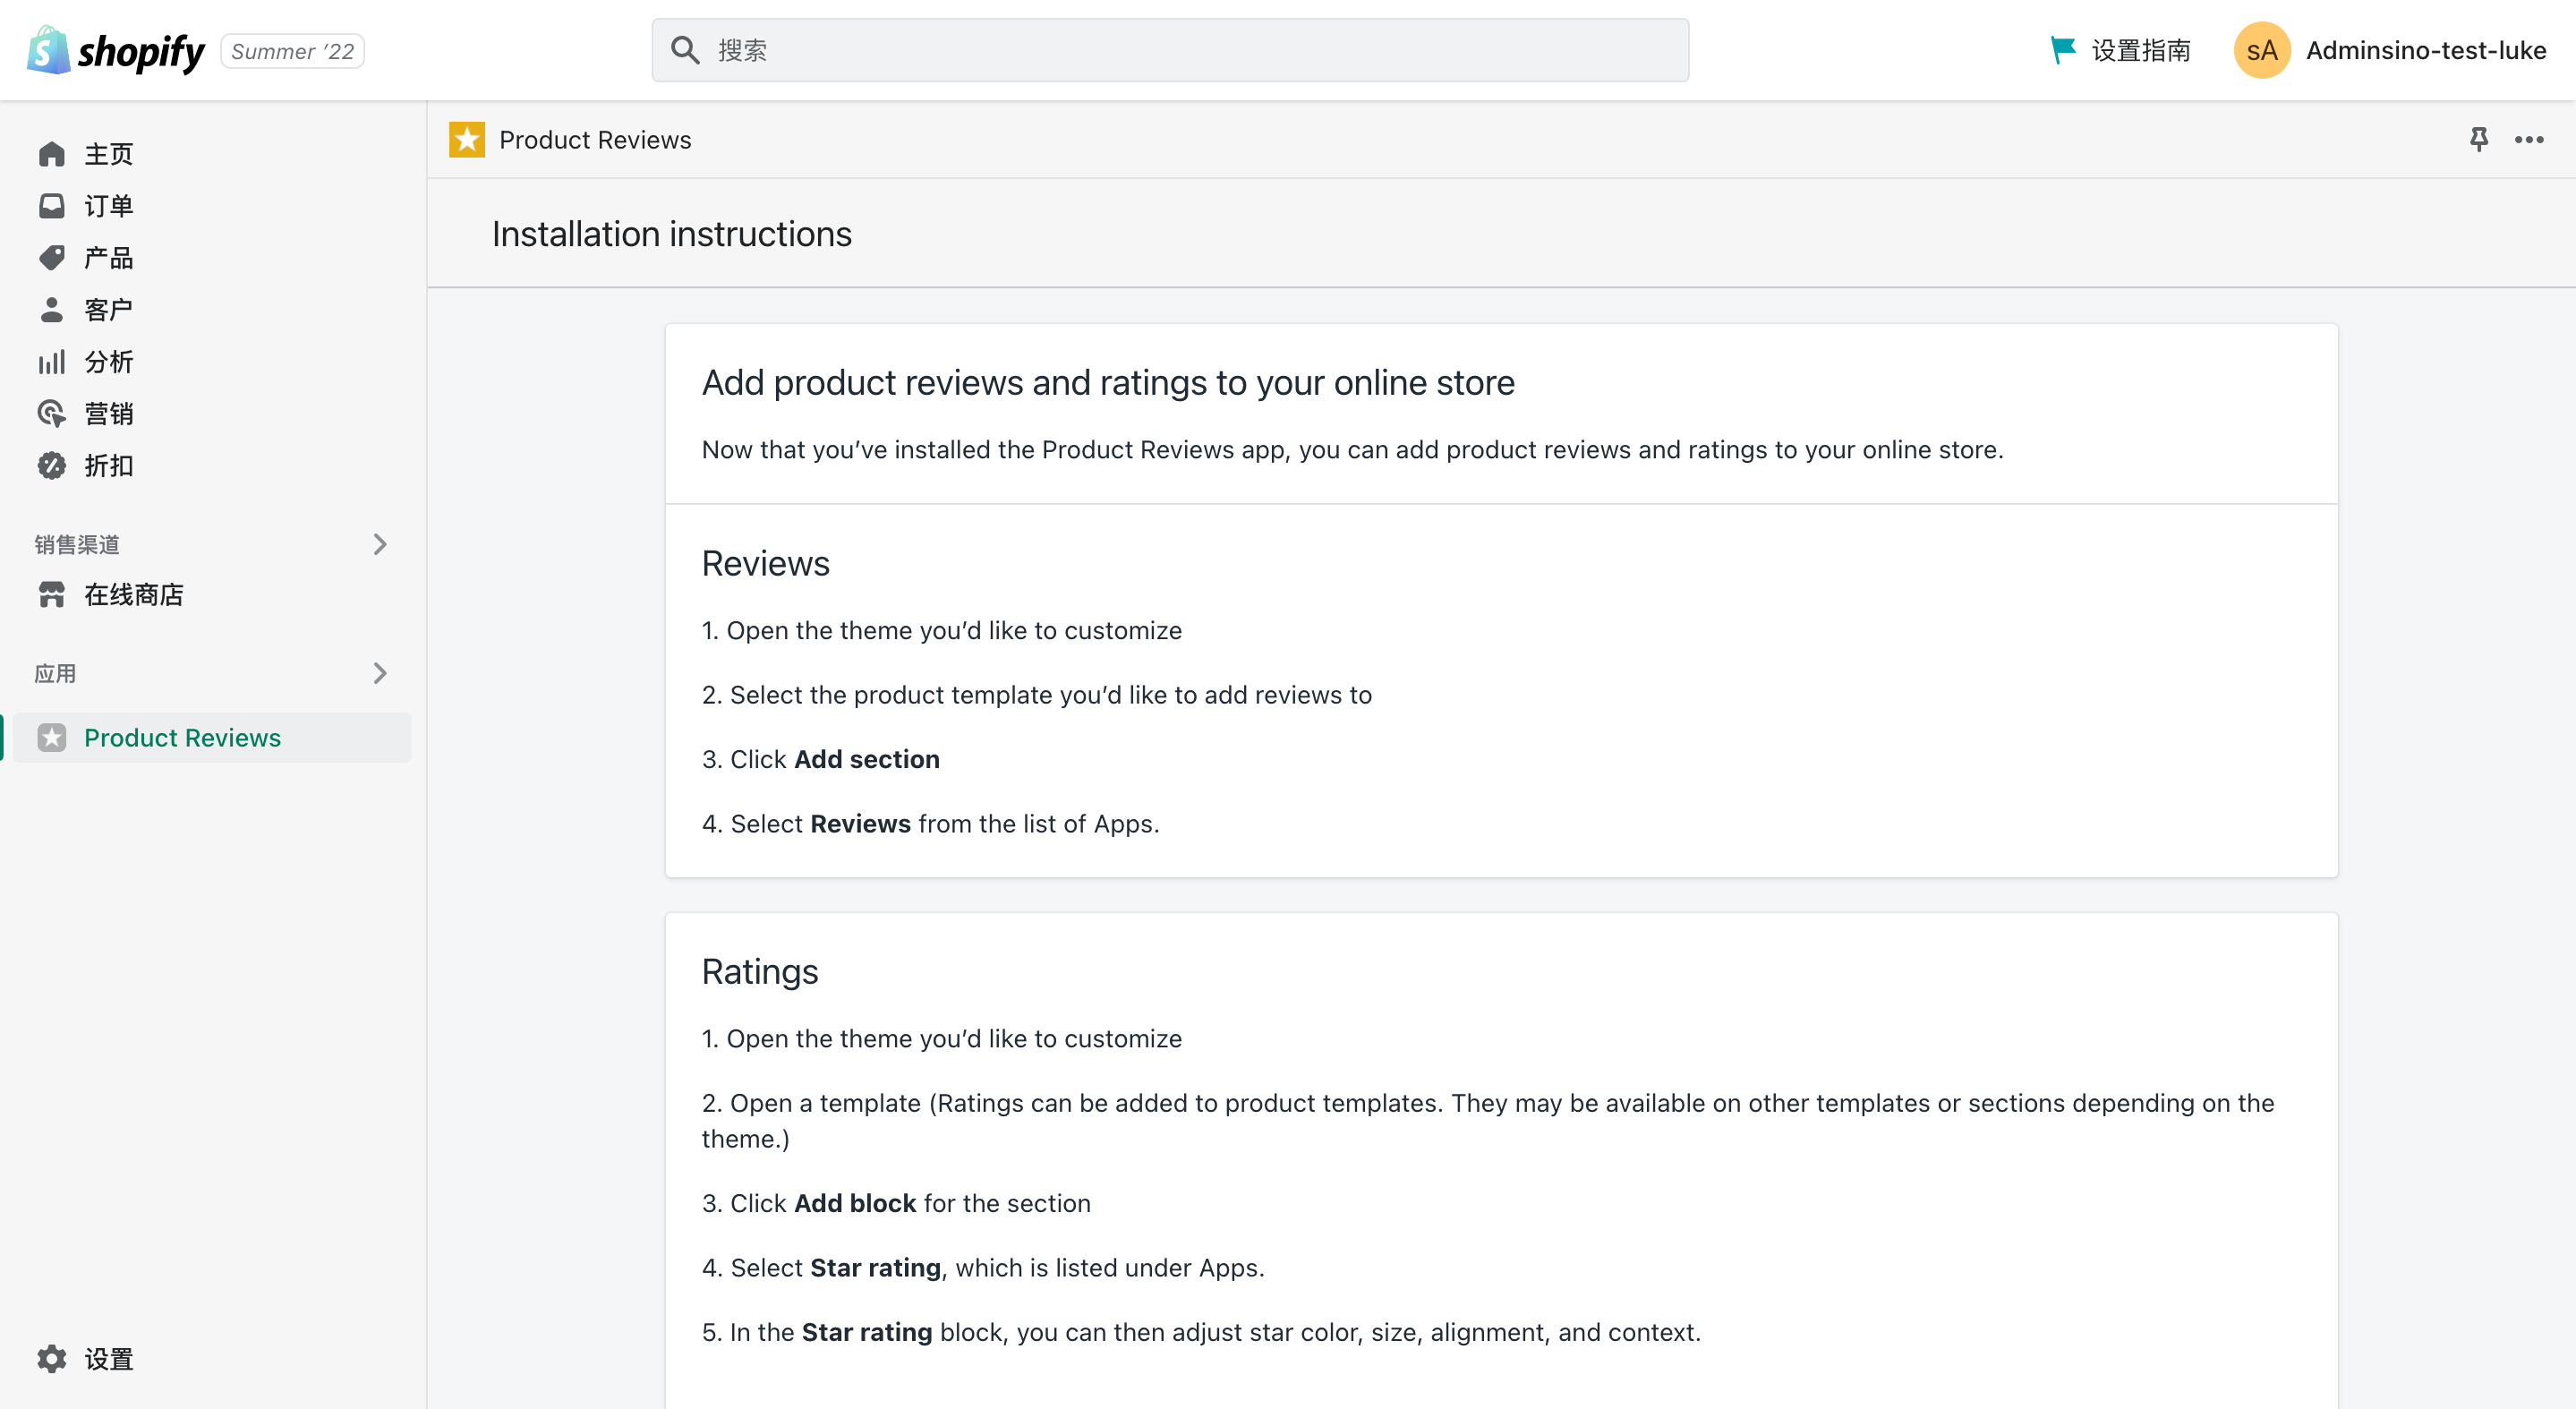Viewport: 2576px width, 1409px height.
Task: Click the bold 'Add section' text
Action: (867, 760)
